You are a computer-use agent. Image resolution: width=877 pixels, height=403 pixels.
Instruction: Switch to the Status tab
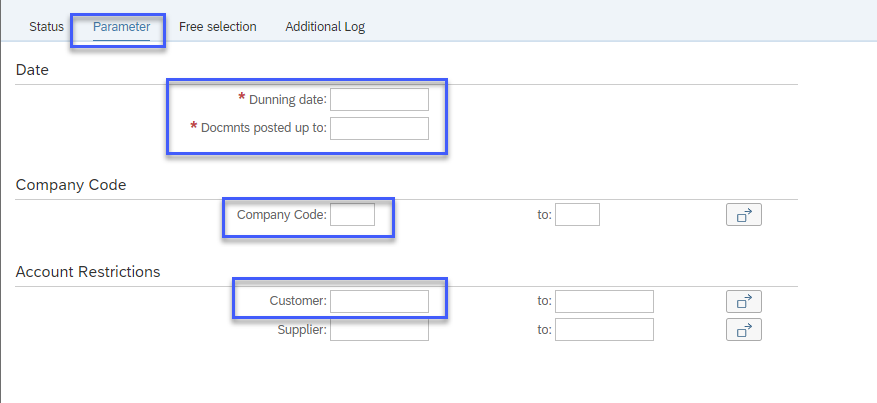coord(46,27)
